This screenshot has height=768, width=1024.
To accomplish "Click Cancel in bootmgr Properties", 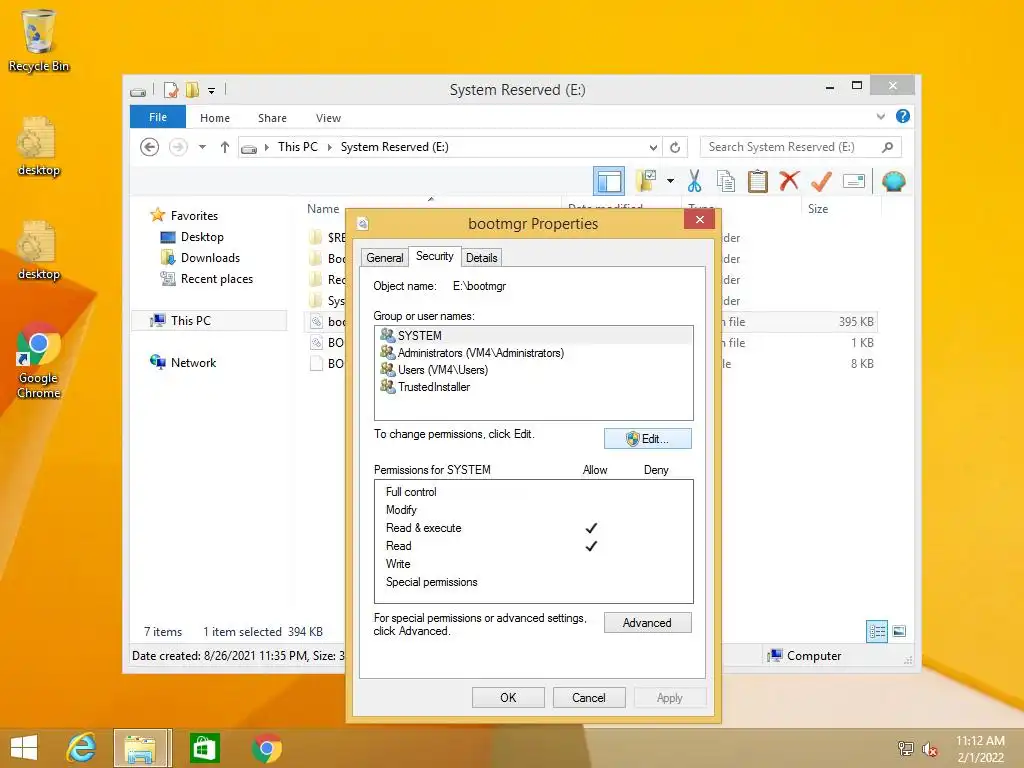I will (x=588, y=697).
